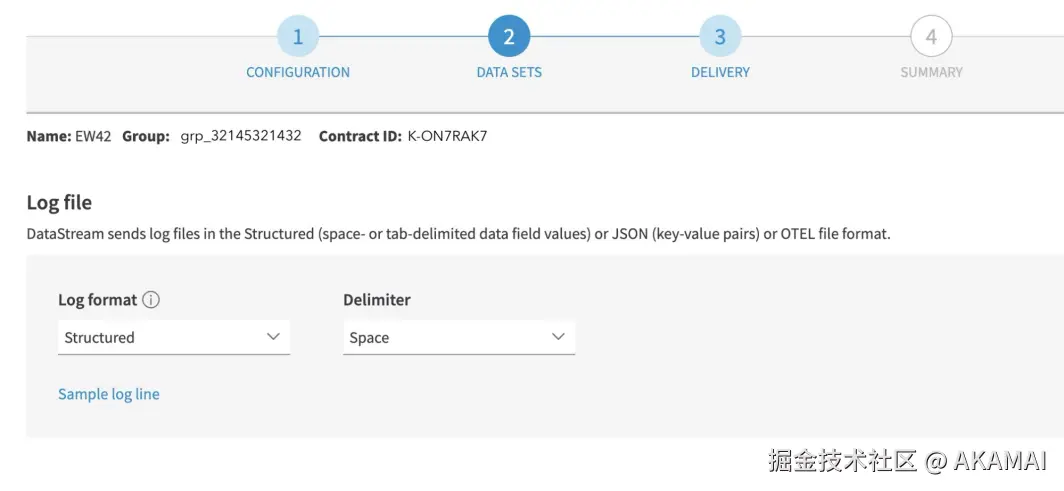Open the Sample log line link
1064x491 pixels.
click(x=109, y=394)
